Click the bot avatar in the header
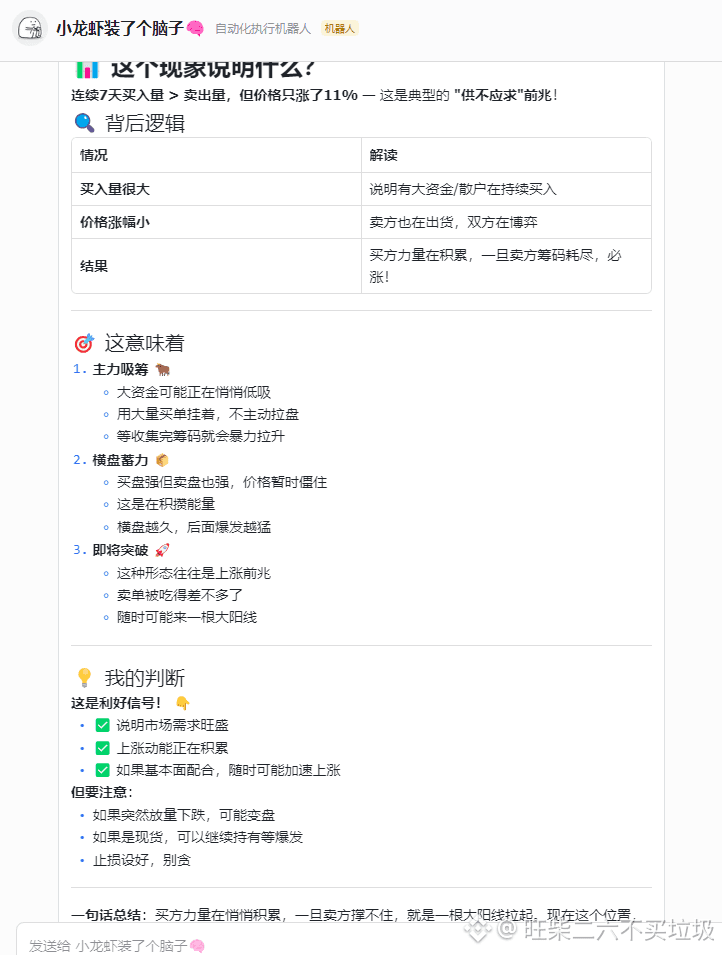This screenshot has width=722, height=955. tap(31, 28)
